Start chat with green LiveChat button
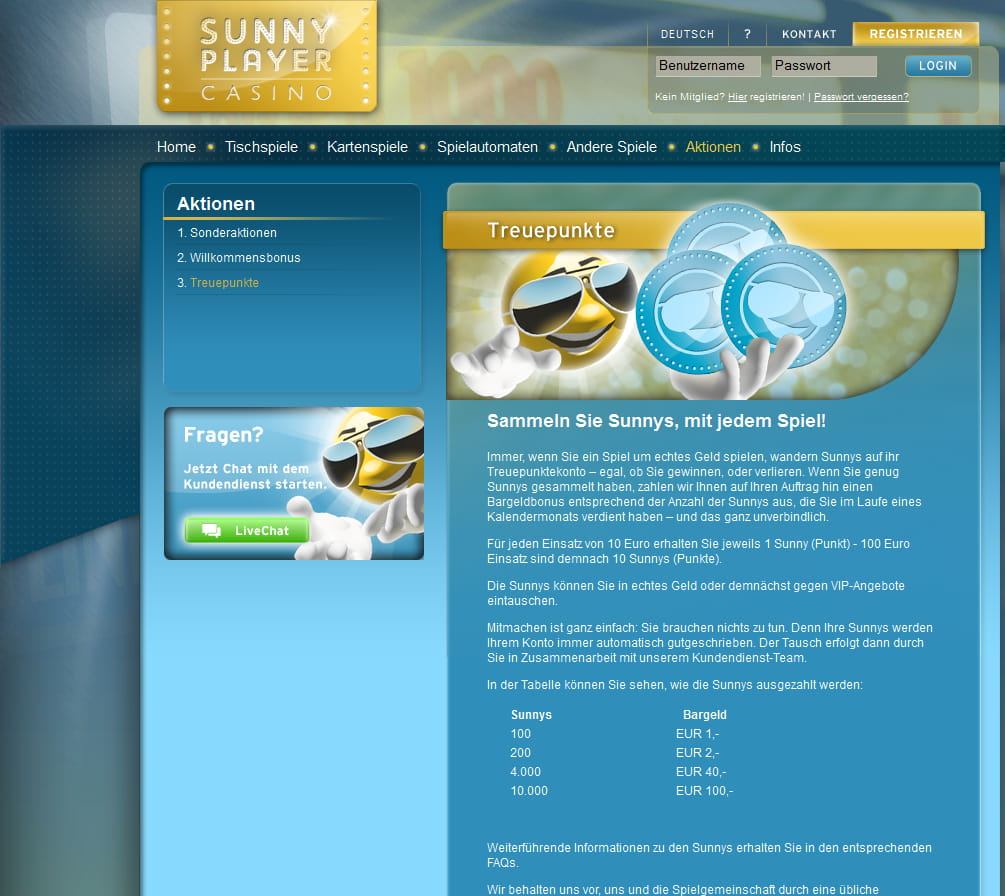1005x896 pixels. point(247,531)
